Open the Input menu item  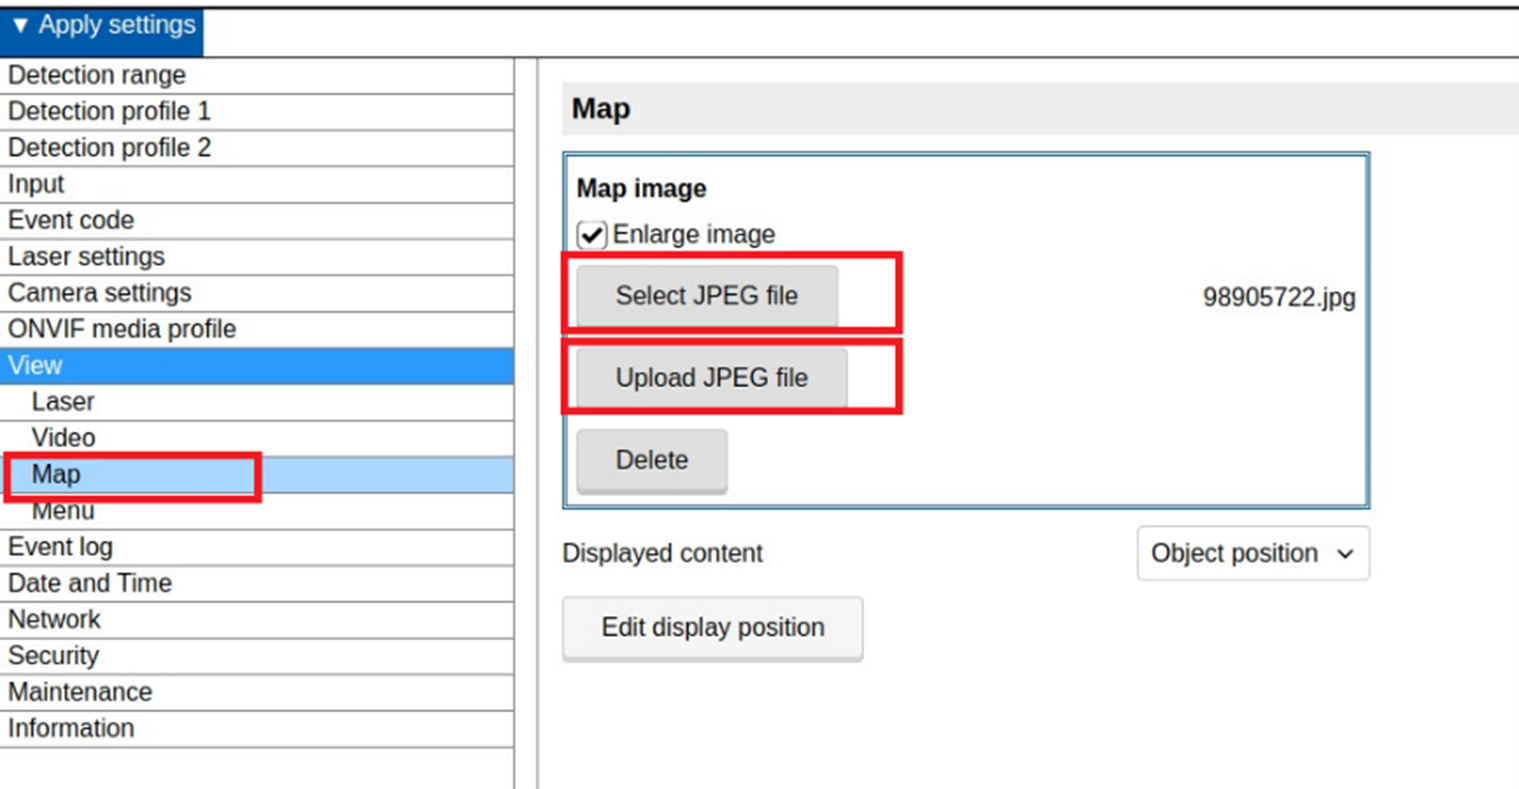tap(36, 184)
